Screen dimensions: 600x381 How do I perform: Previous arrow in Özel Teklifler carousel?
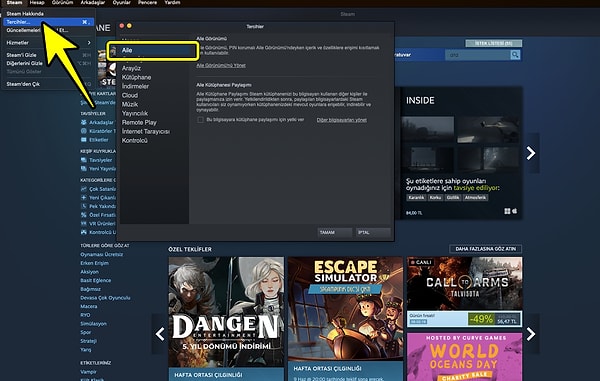tap(160, 334)
